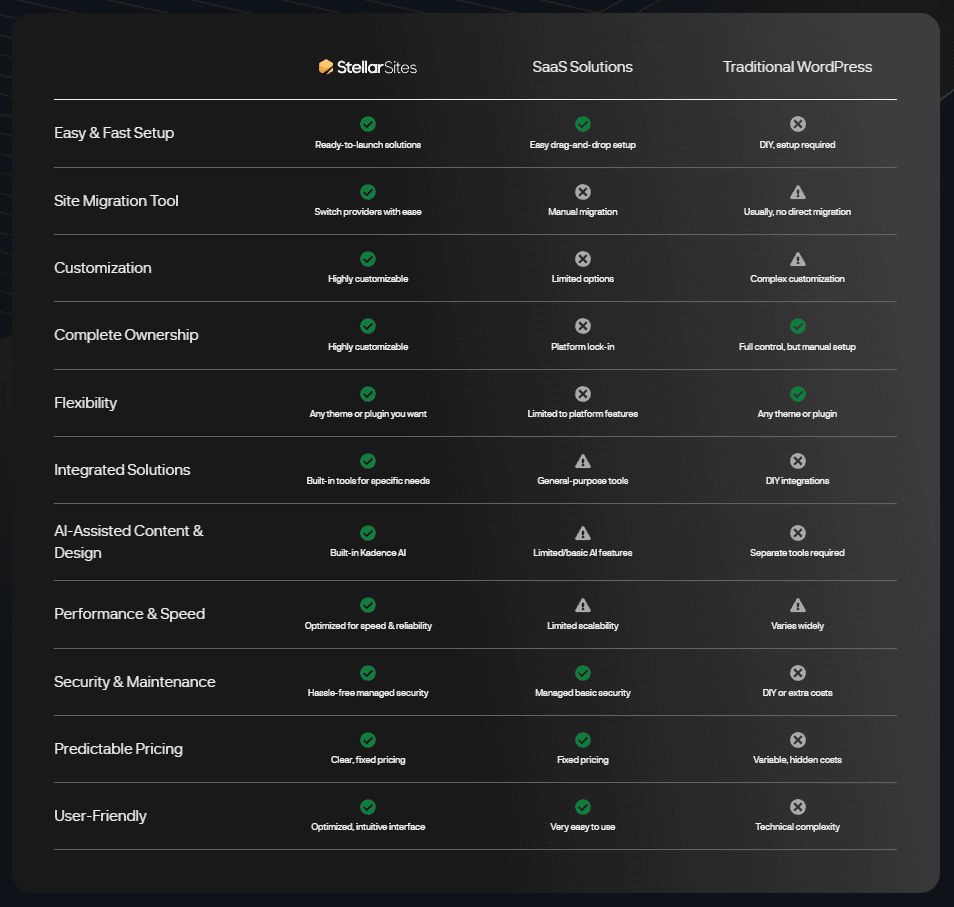The height and width of the screenshot is (907, 954).
Task: Click warning triangle for Usually, no direct migration
Action: (797, 191)
